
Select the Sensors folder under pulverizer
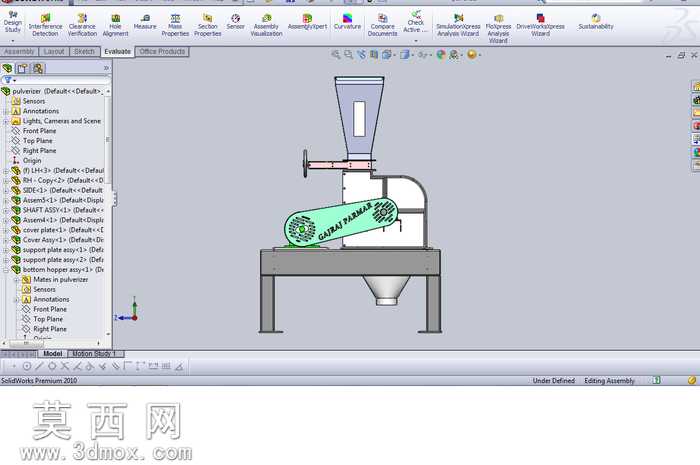33,101
